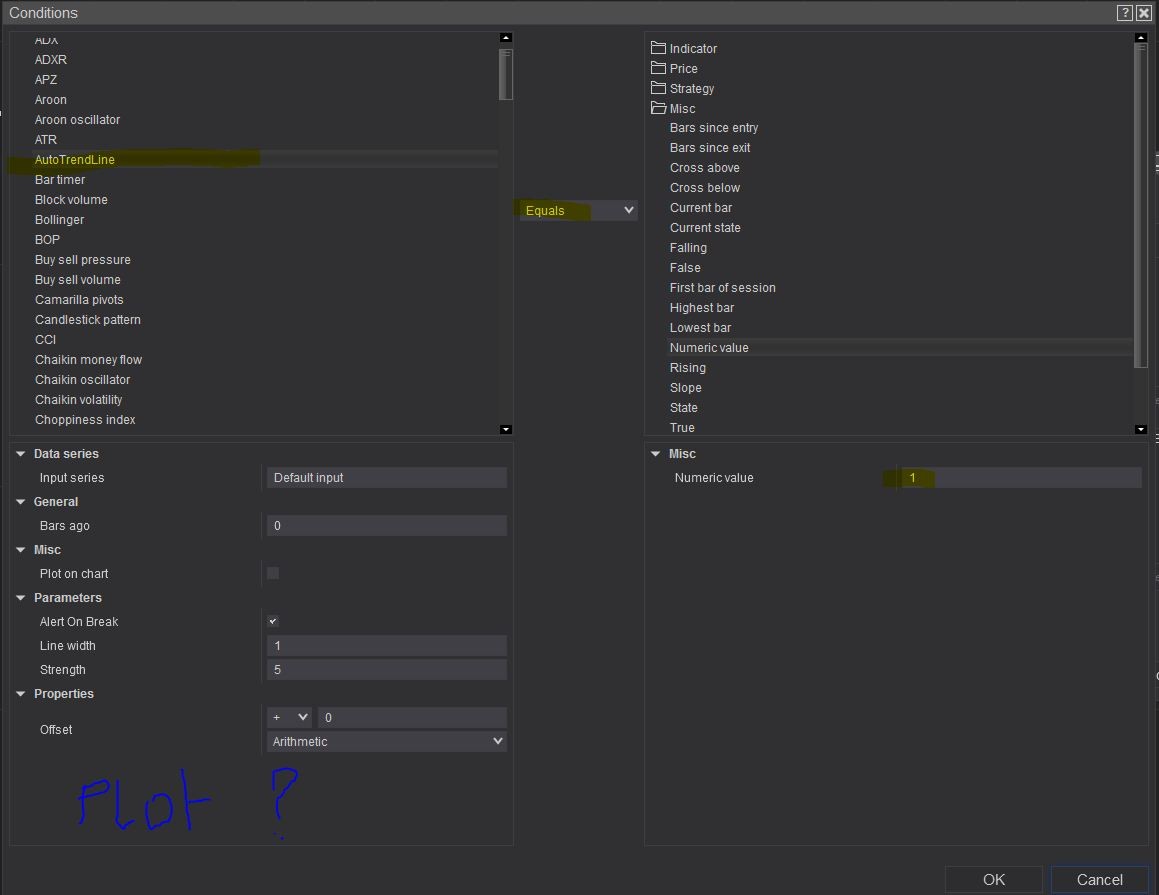Select Rising item in Misc tree
This screenshot has height=895, width=1159.
click(687, 367)
